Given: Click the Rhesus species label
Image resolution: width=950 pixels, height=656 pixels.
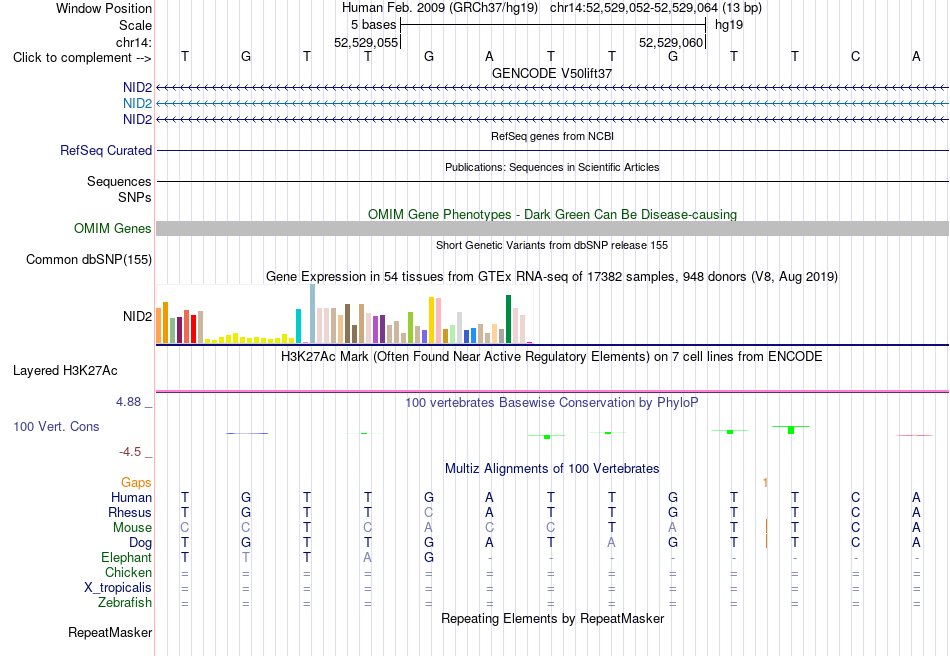Looking at the screenshot, I should point(130,512).
